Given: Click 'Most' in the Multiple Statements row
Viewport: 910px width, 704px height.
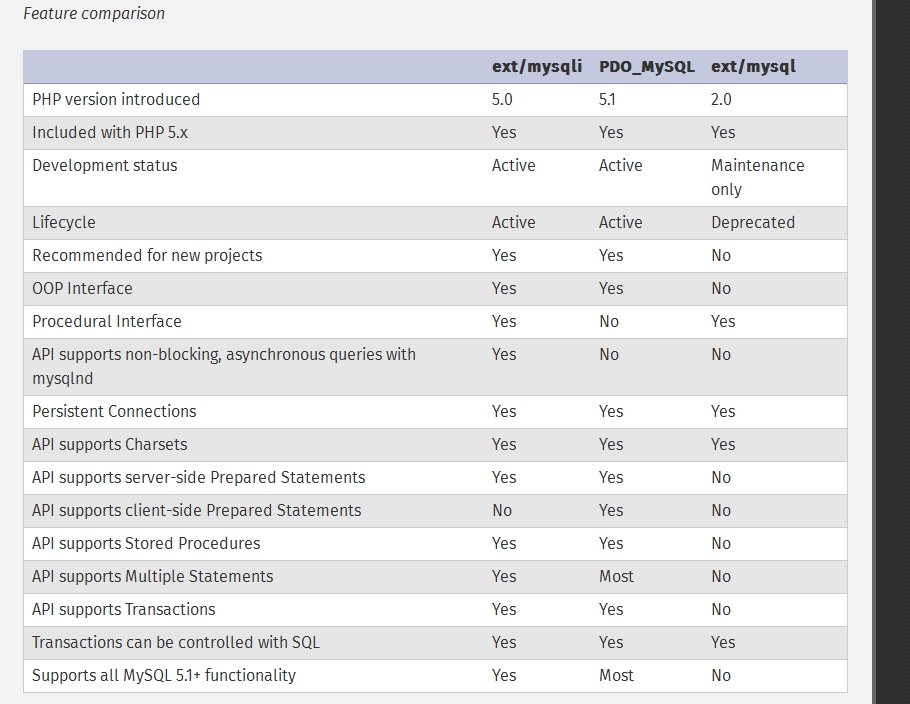Looking at the screenshot, I should [x=616, y=577].
